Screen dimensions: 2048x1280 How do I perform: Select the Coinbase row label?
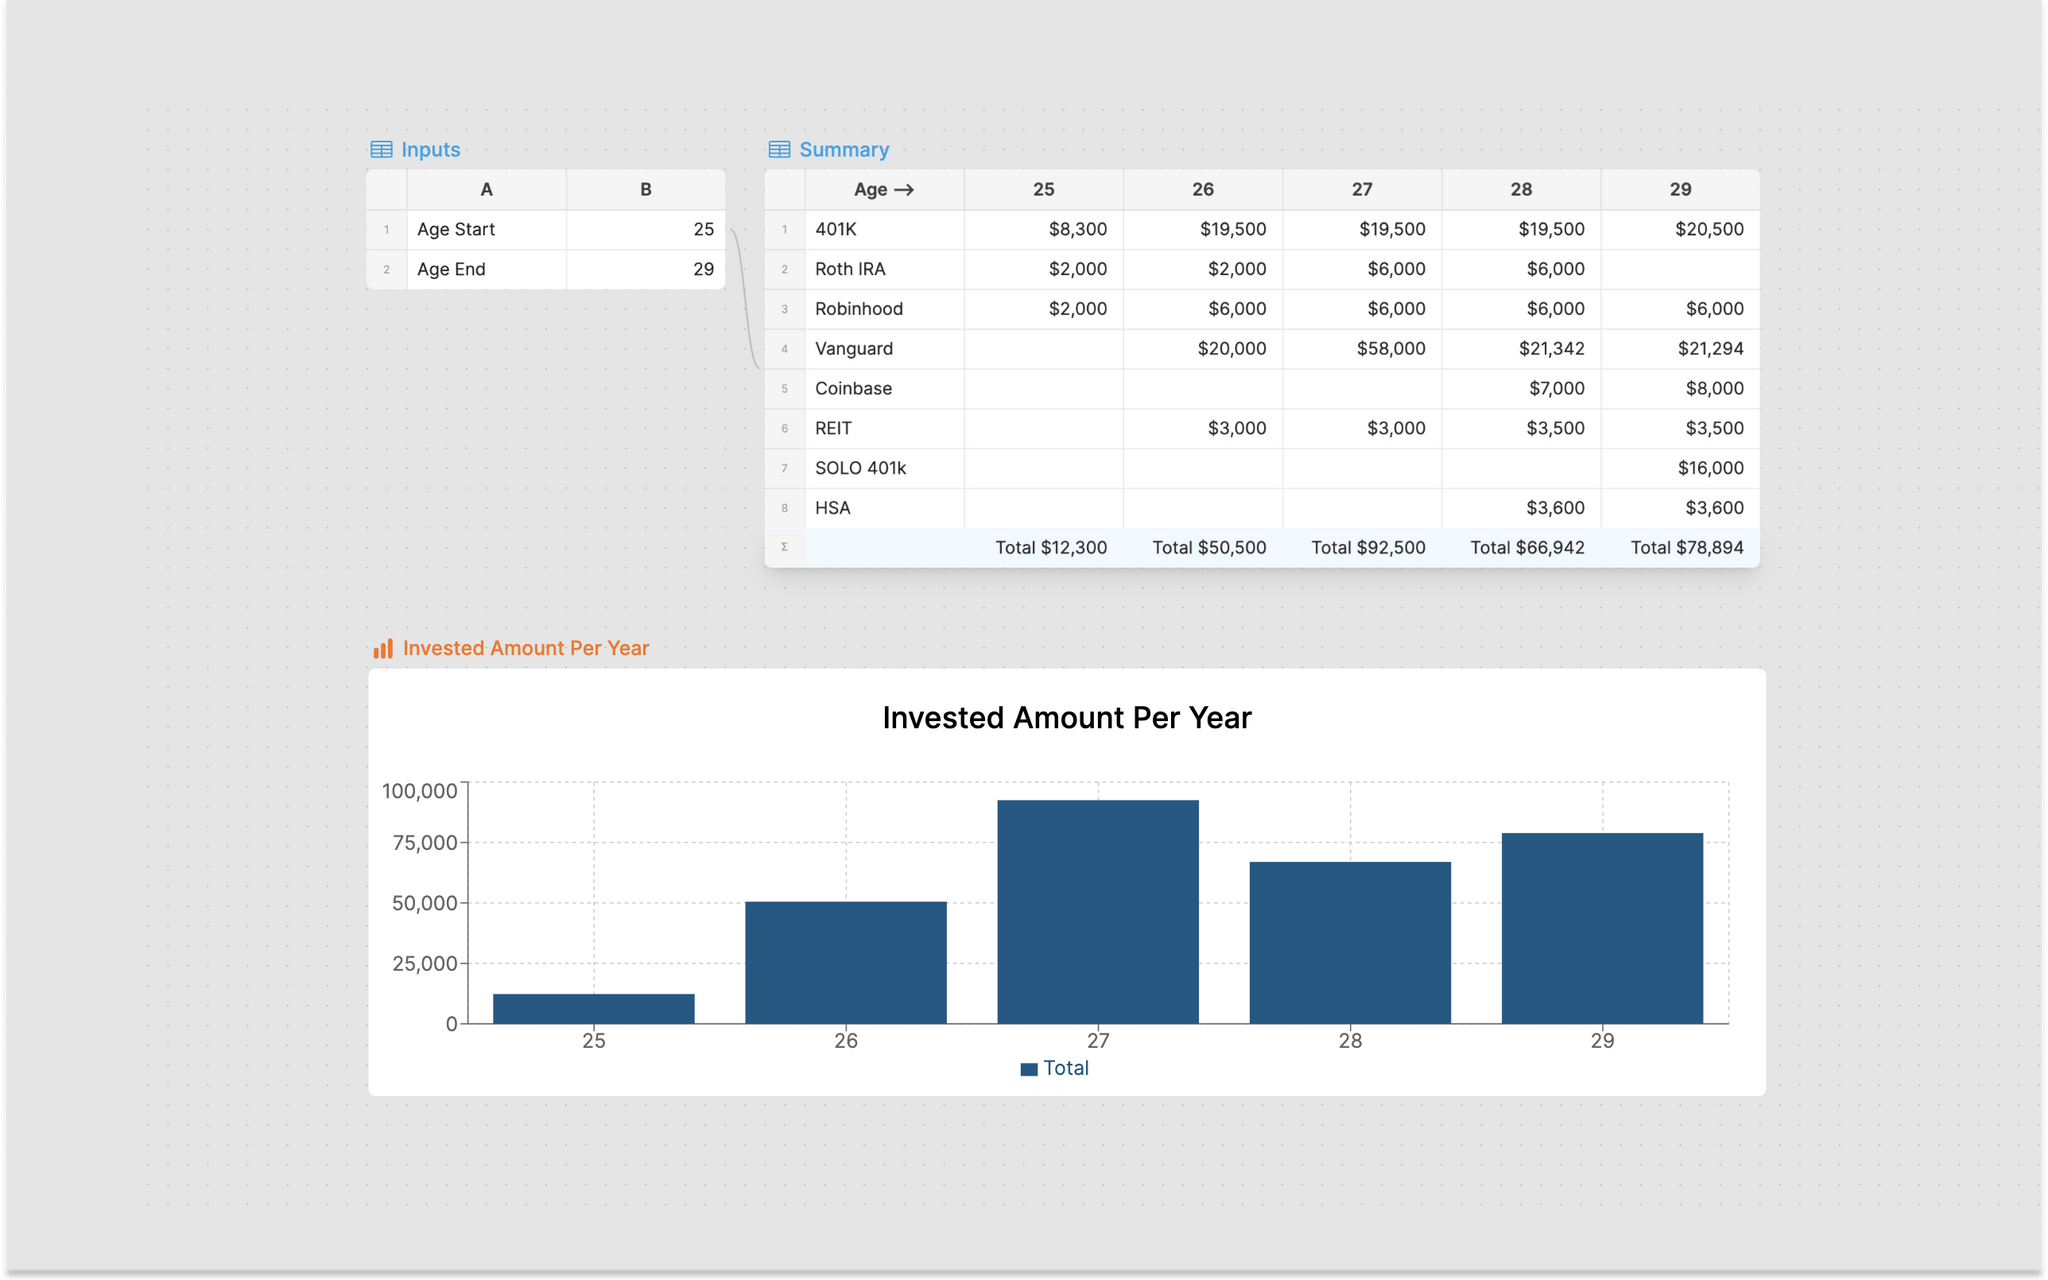[x=884, y=388]
